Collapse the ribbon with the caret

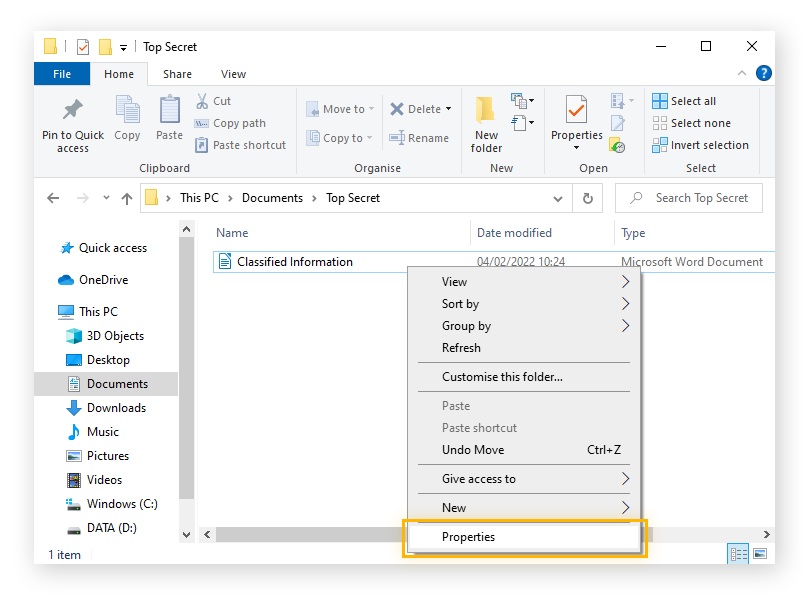click(741, 73)
